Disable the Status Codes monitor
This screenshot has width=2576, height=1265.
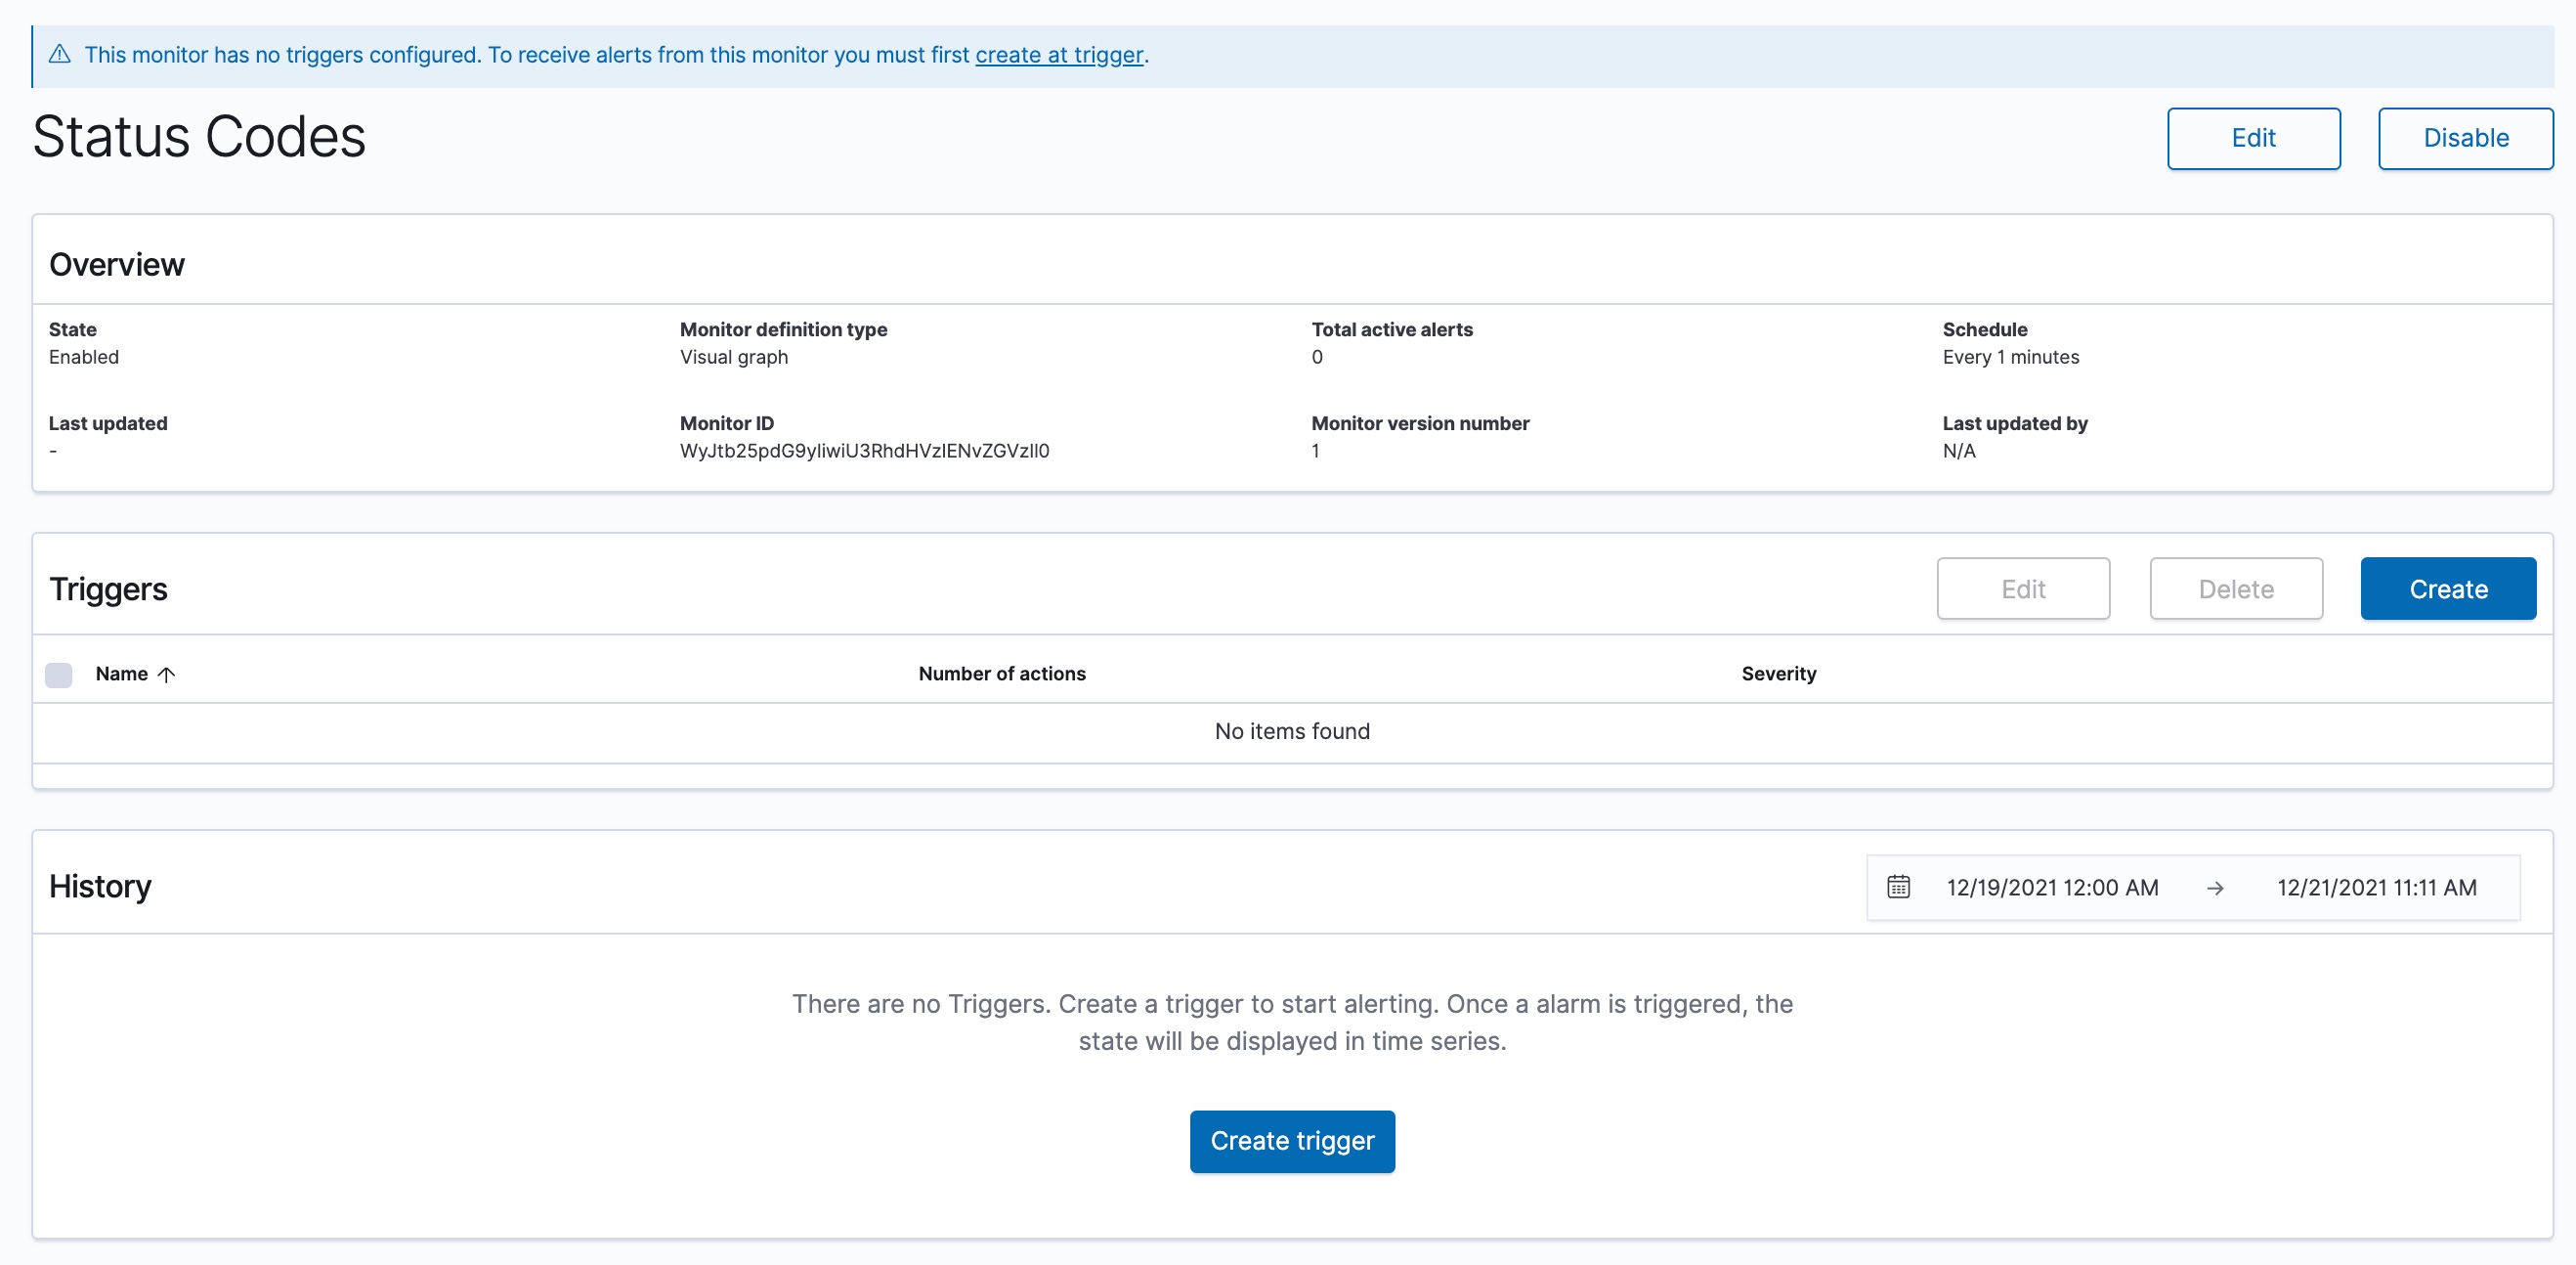tap(2465, 138)
